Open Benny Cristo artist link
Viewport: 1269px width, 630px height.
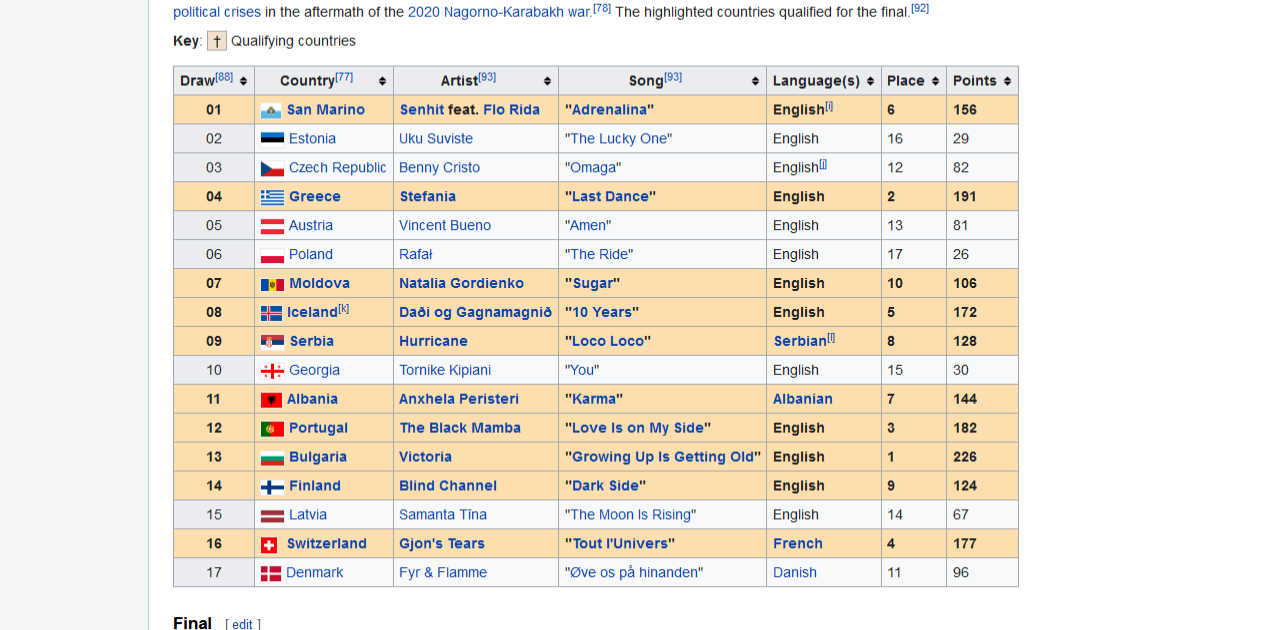(x=439, y=168)
